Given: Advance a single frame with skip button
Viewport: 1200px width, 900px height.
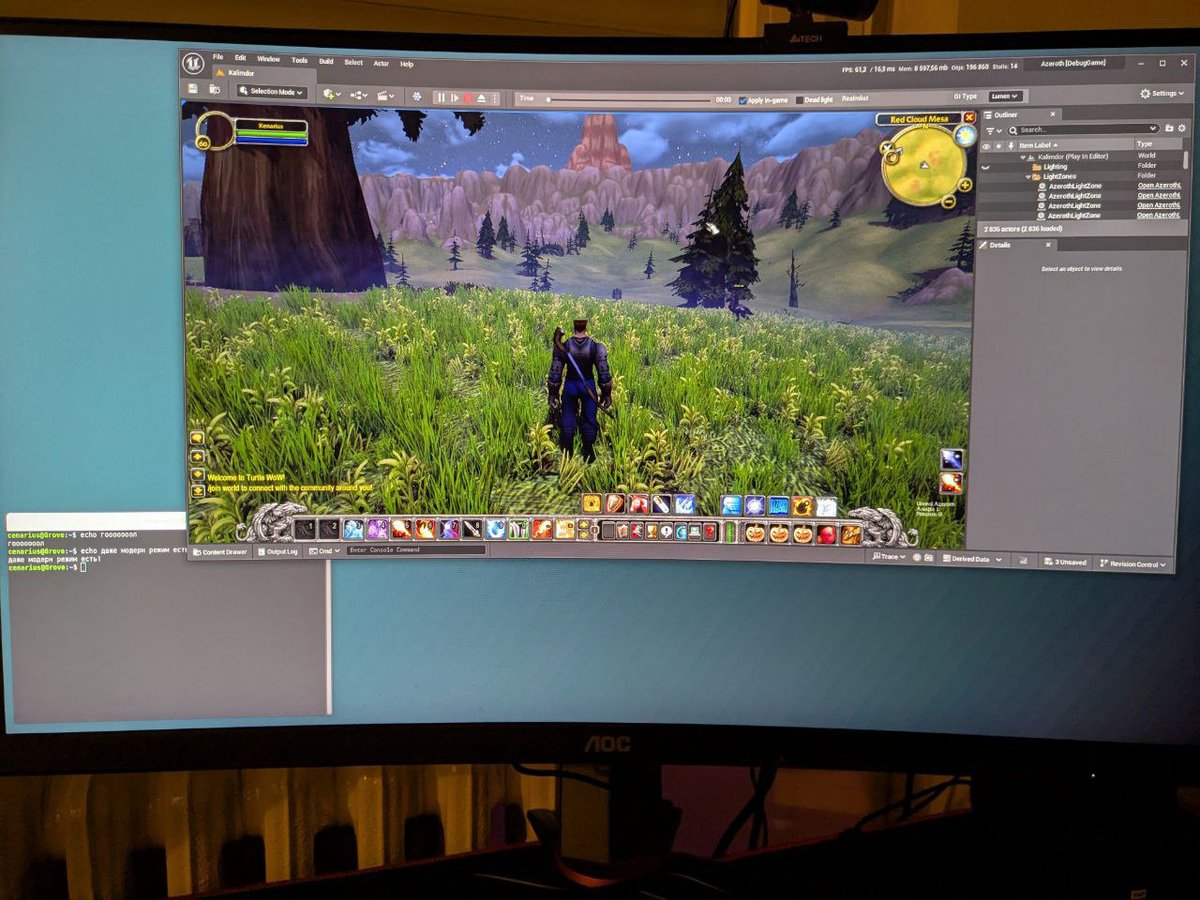Looking at the screenshot, I should (455, 98).
